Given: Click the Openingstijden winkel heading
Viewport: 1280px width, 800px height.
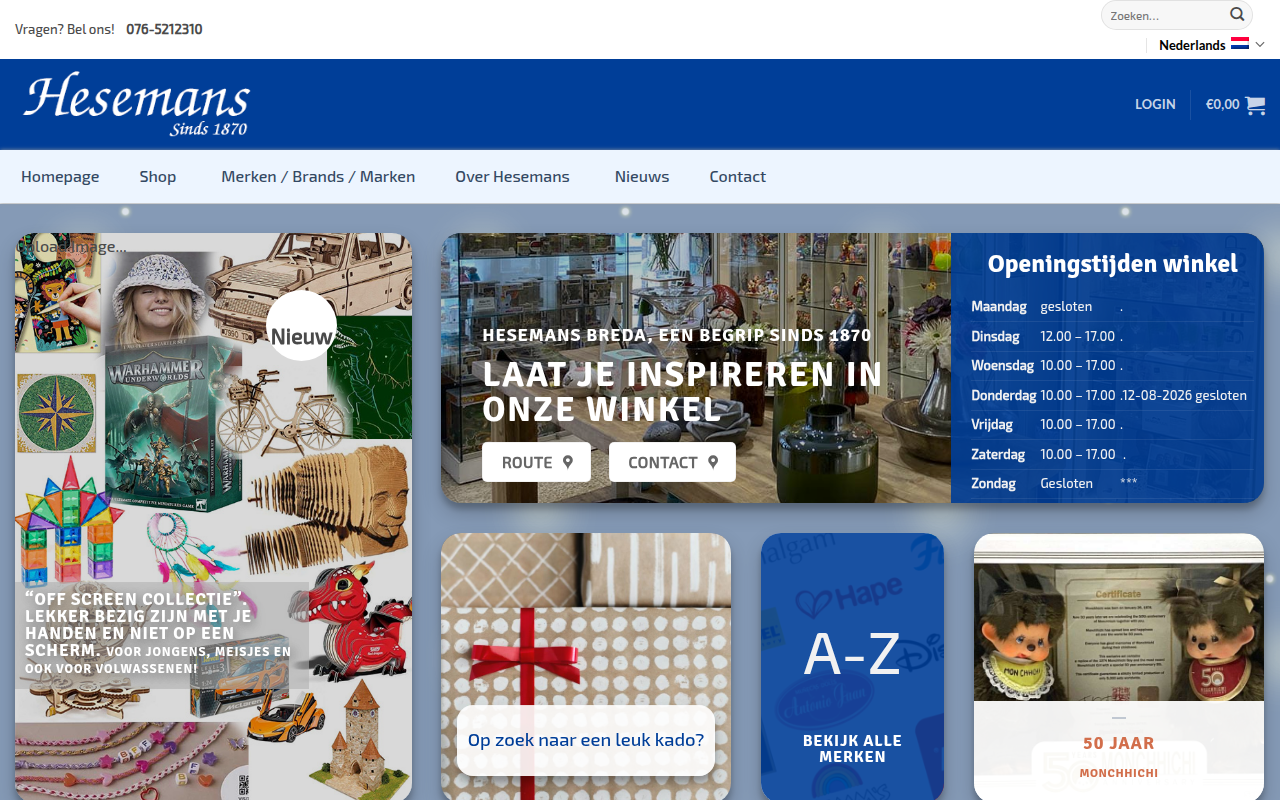Looking at the screenshot, I should 1113,263.
